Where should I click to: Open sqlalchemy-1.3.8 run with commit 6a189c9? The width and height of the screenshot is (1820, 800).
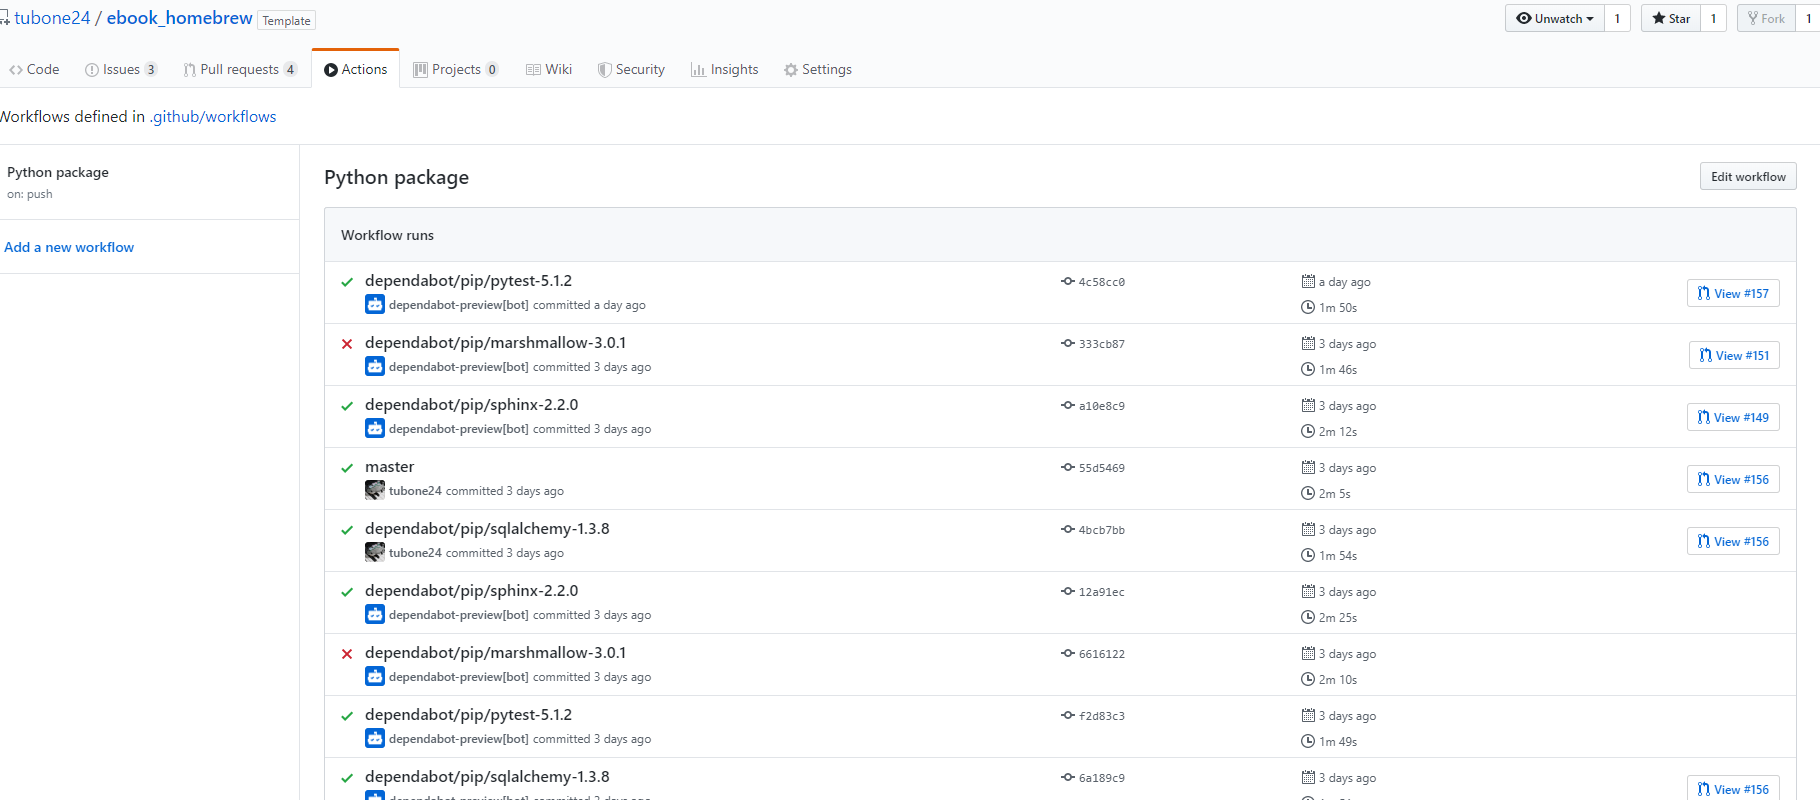[487, 777]
